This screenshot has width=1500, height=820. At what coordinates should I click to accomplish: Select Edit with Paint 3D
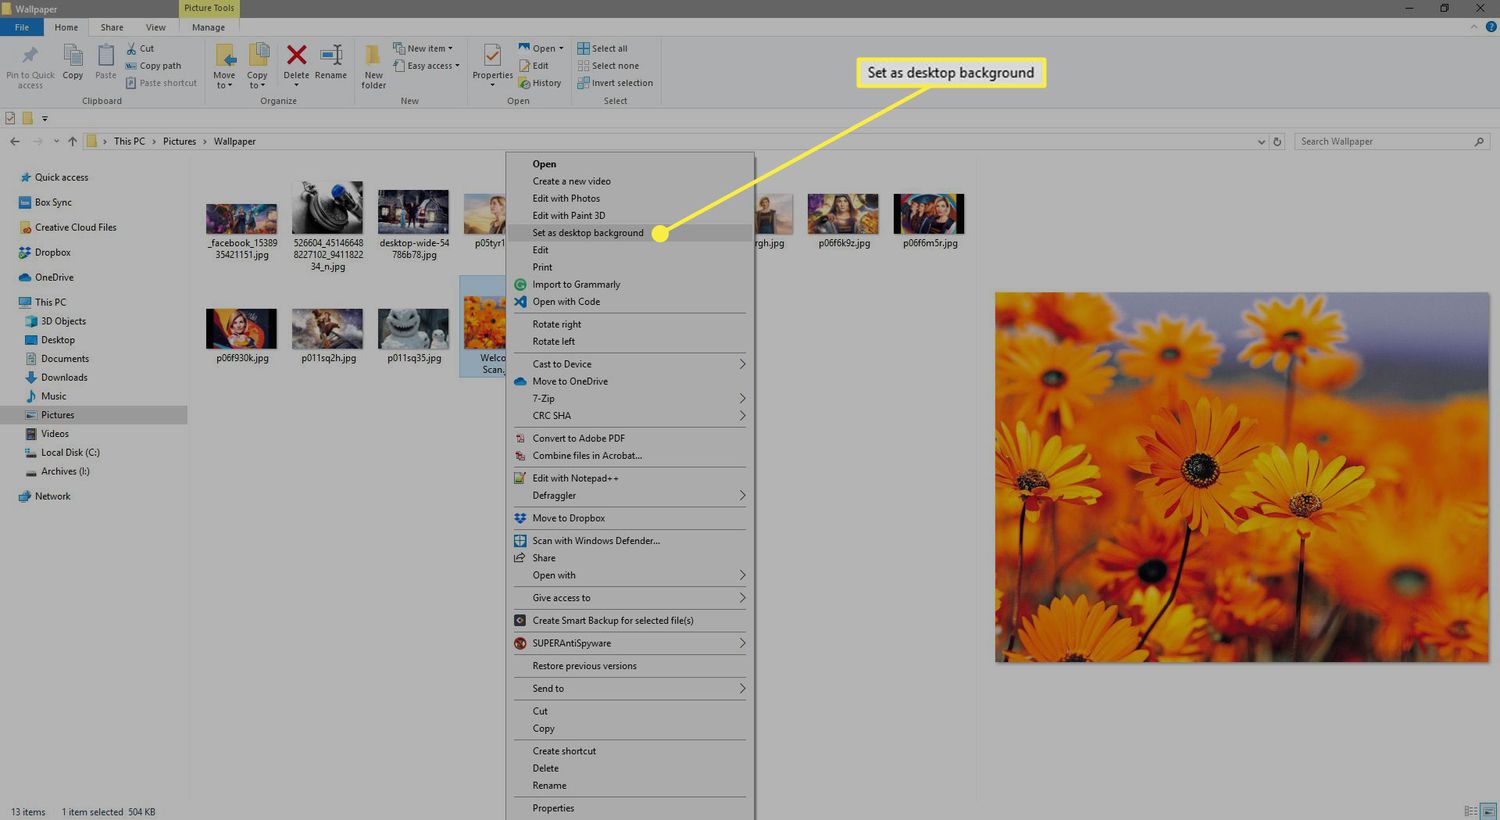[630, 215]
